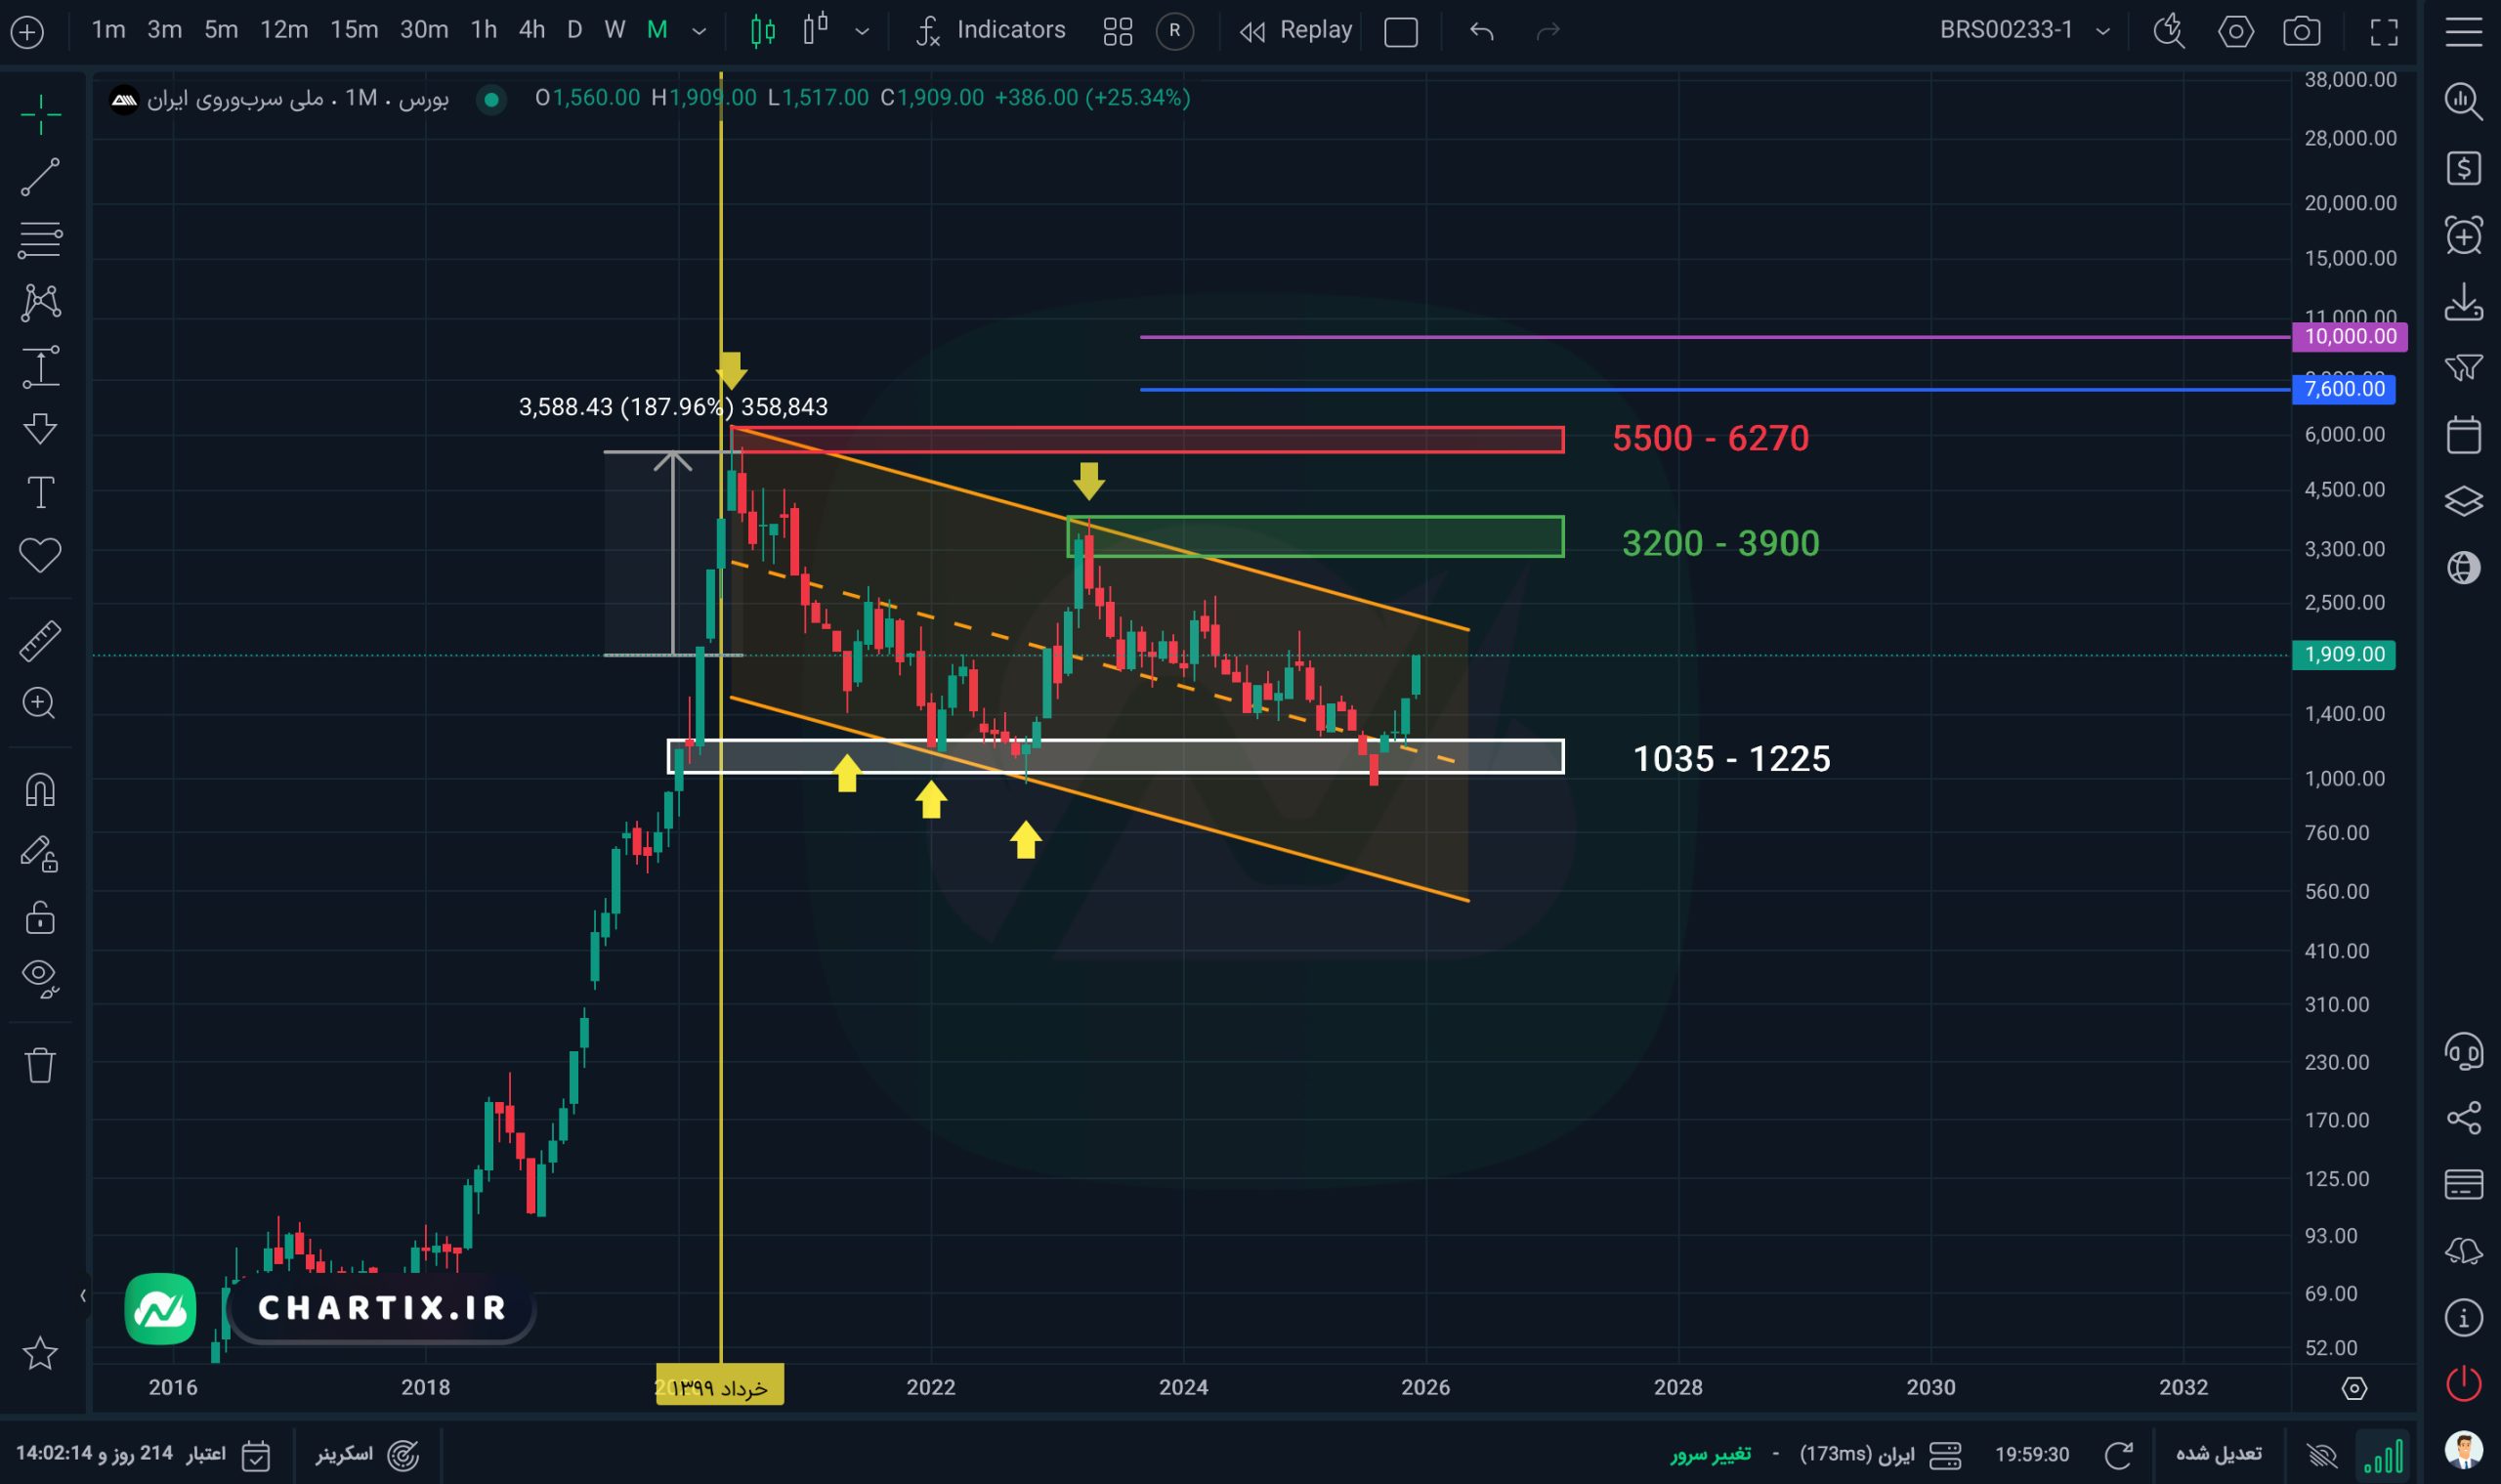Image resolution: width=2501 pixels, height=1484 pixels.
Task: Open the share icon in right sidebar
Action: tap(2463, 1117)
